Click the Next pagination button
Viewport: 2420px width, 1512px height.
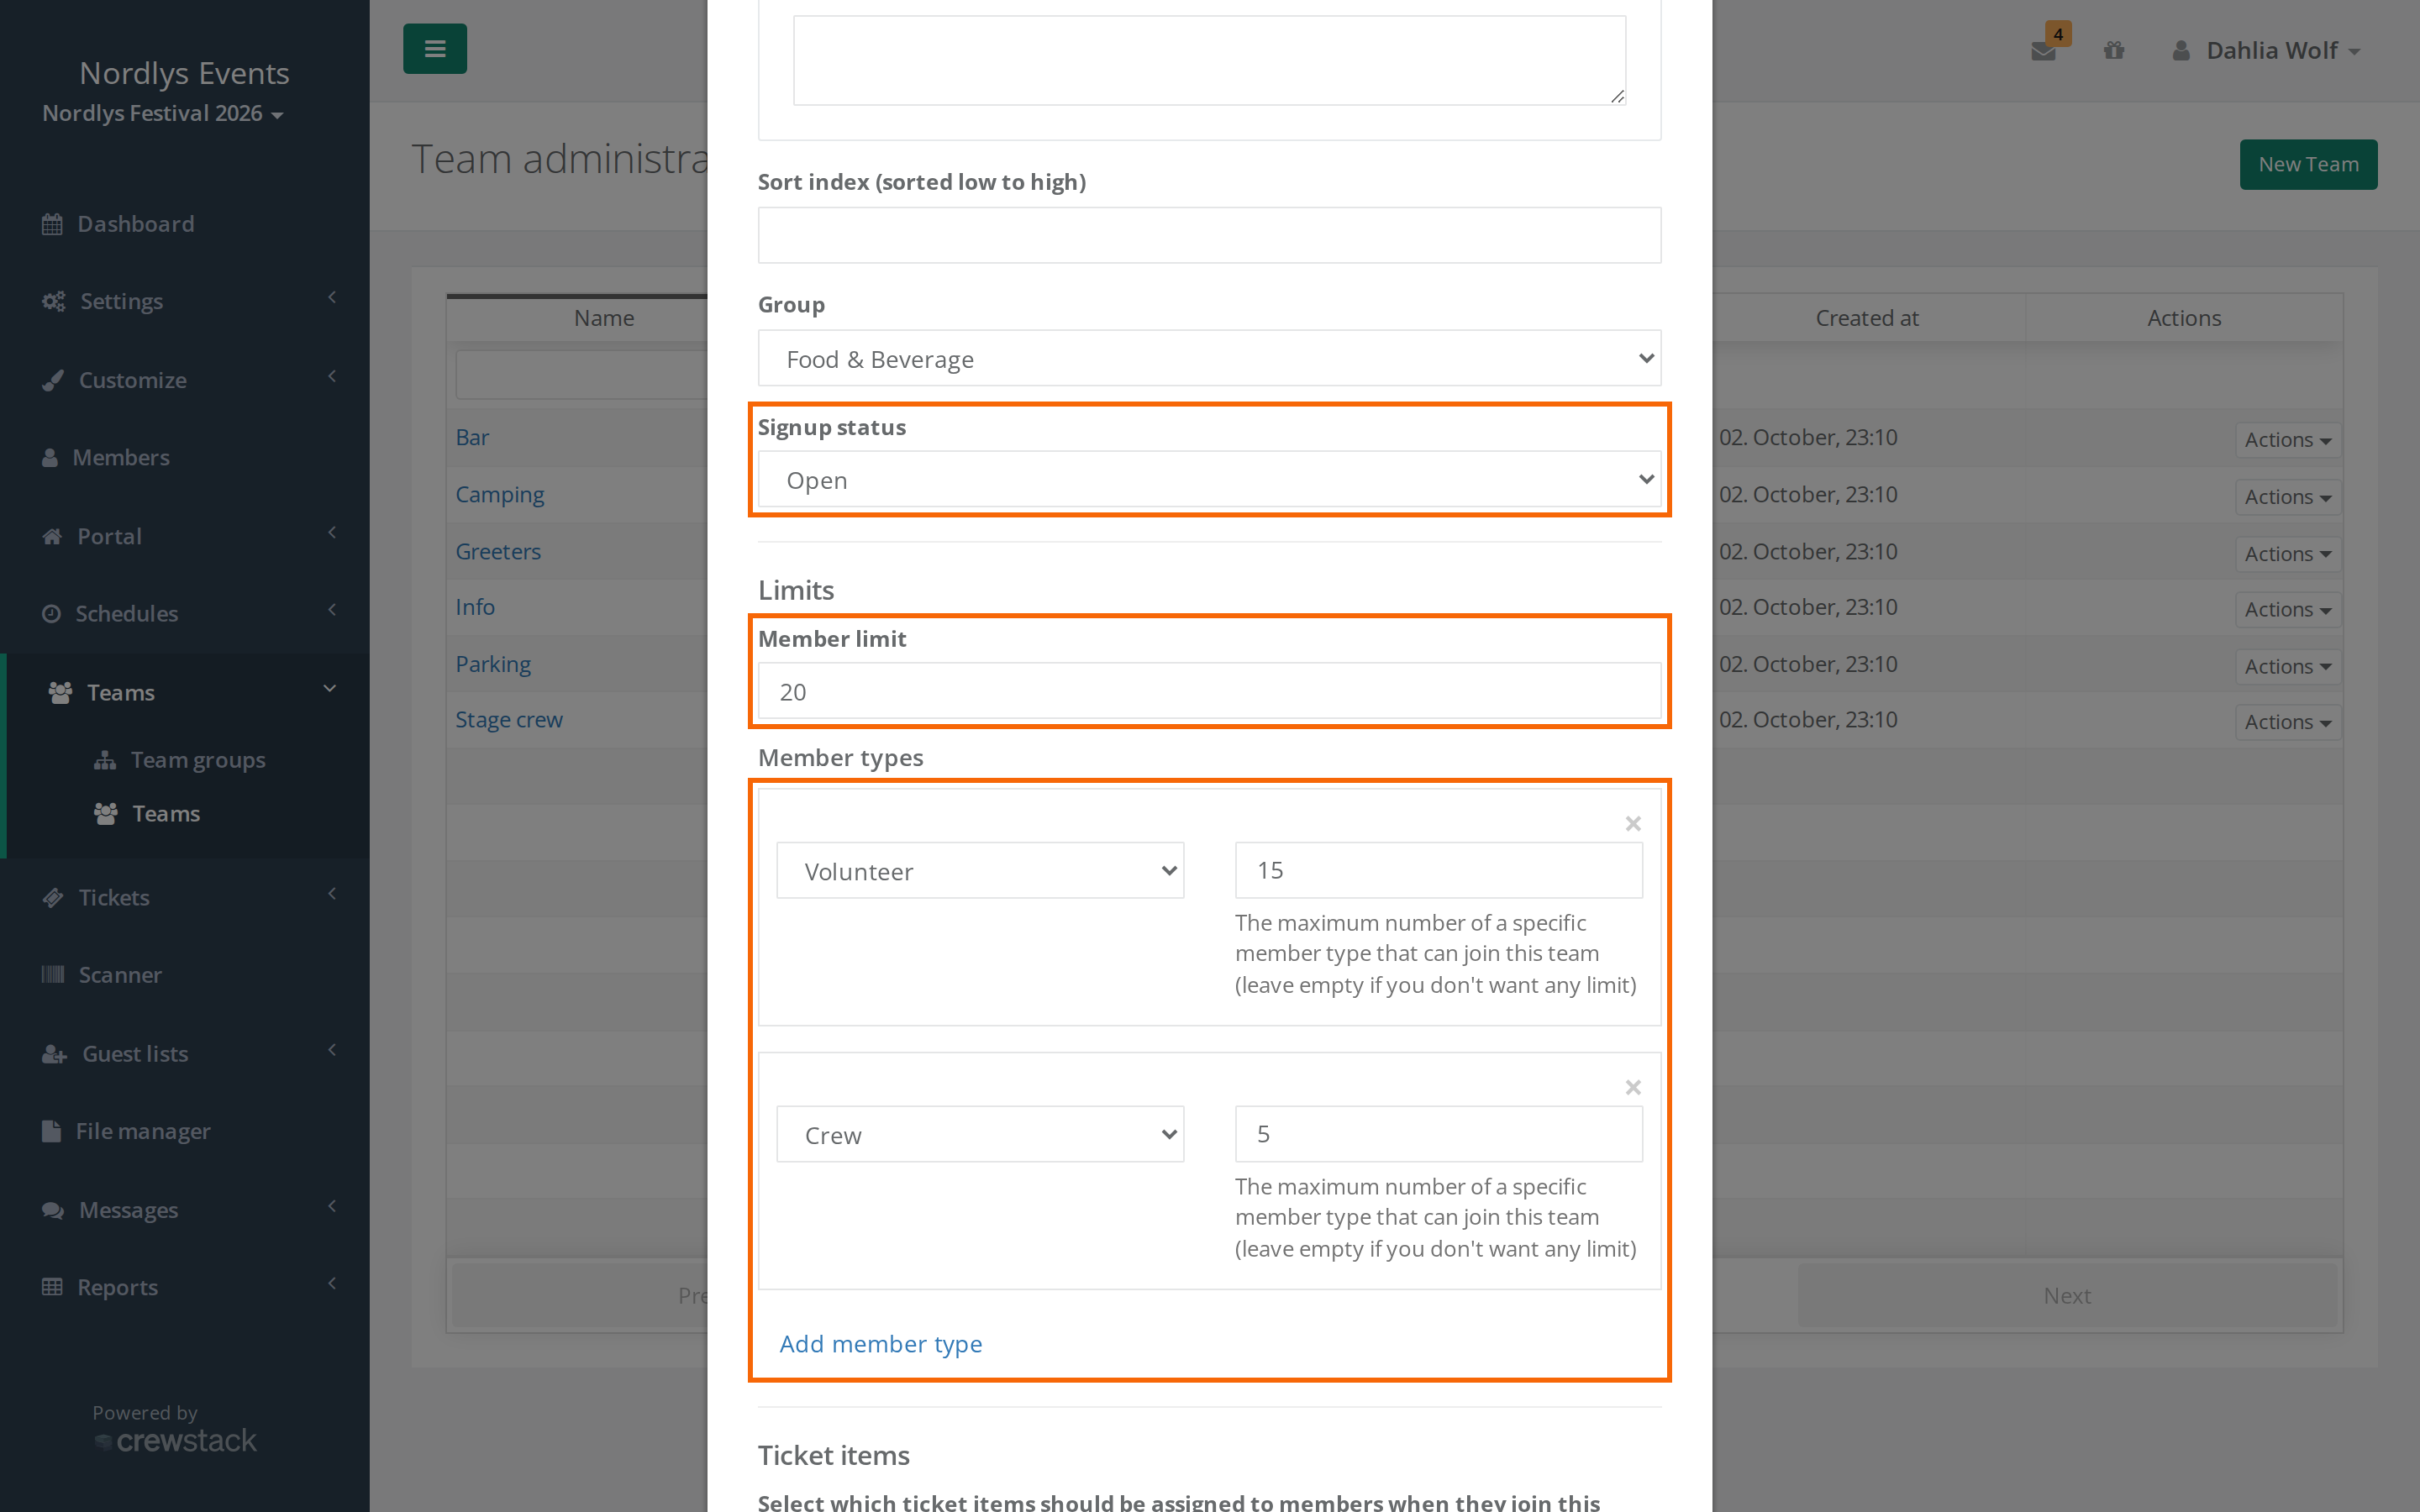tap(2067, 1295)
